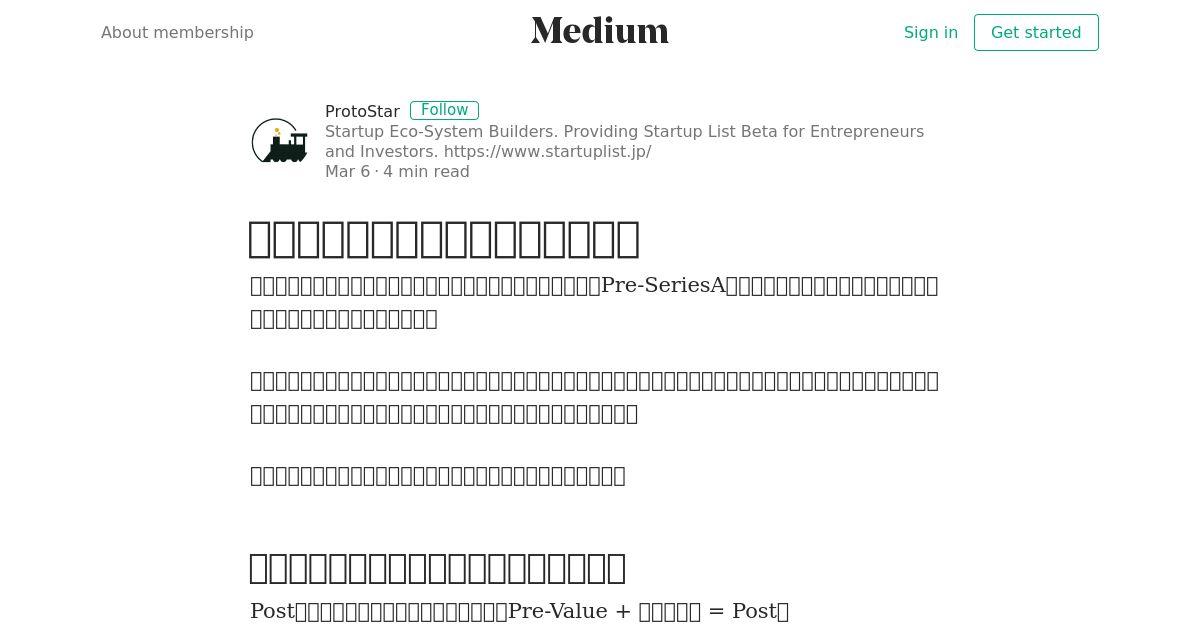Click the paragraph mentioning Pre-SeriesA
The width and height of the screenshot is (1200, 630).
coord(594,302)
